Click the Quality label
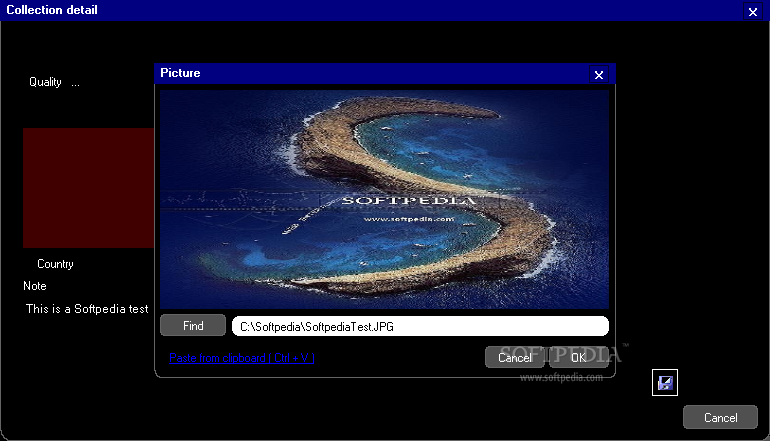The height and width of the screenshot is (441, 770). [x=45, y=82]
